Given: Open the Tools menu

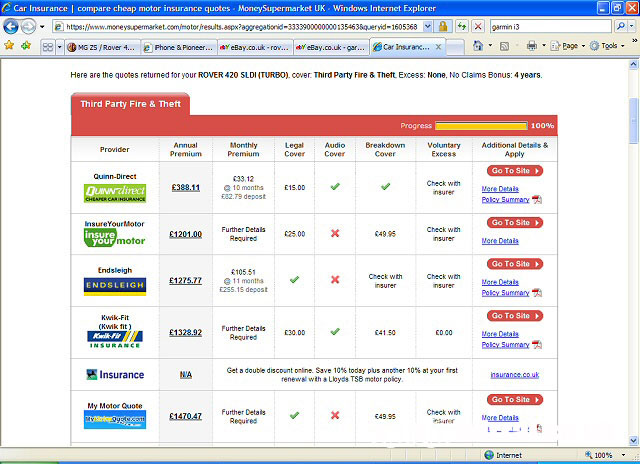Looking at the screenshot, I should (x=607, y=46).
